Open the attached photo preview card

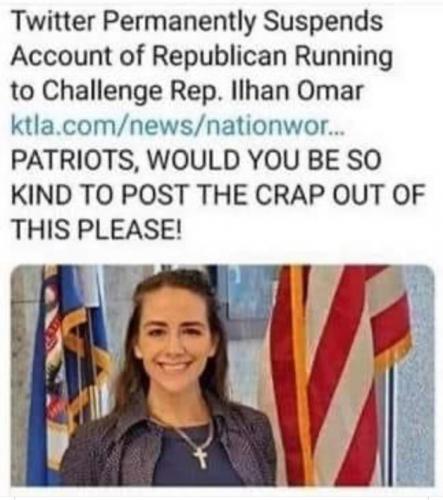point(223,376)
